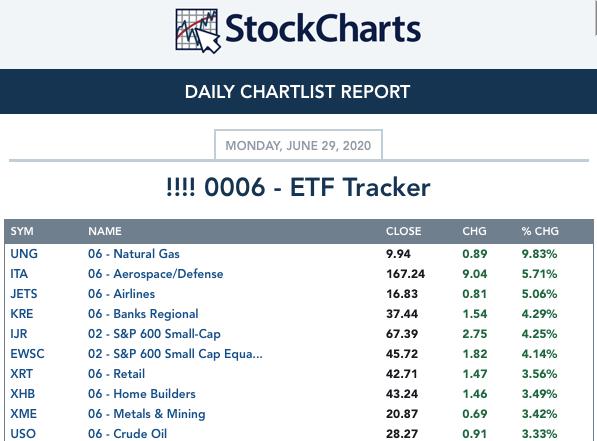The height and width of the screenshot is (441, 597).
Task: Open the 06 - Natural Gas chart
Action: pyautogui.click(x=134, y=254)
